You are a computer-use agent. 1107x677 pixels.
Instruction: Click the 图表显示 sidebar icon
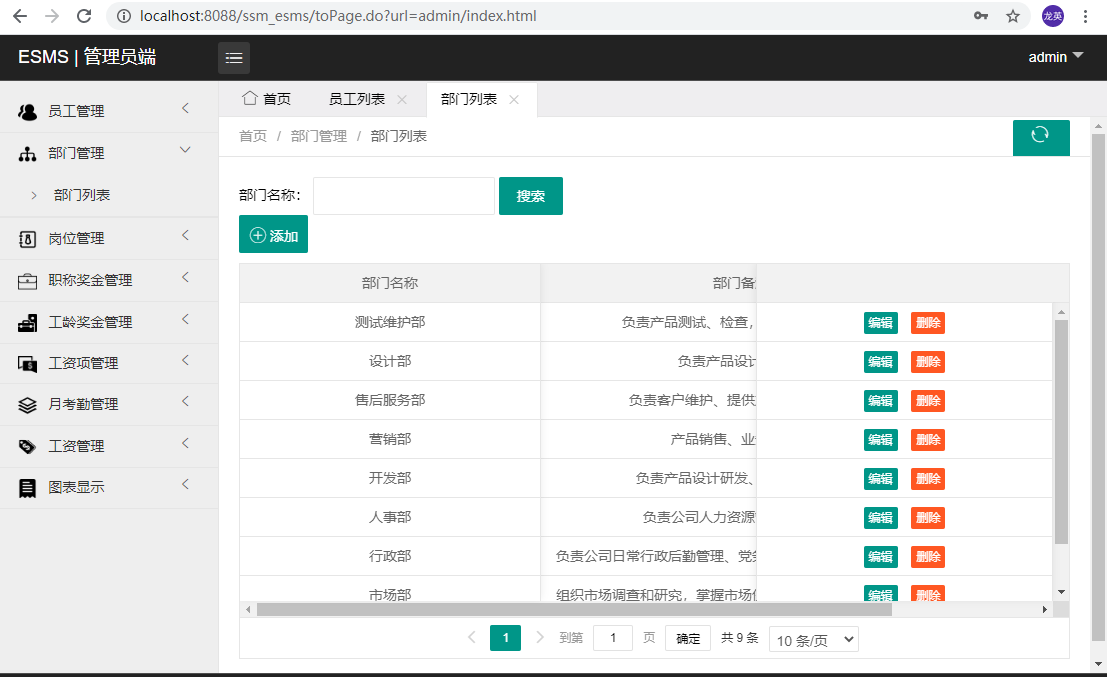(x=28, y=488)
